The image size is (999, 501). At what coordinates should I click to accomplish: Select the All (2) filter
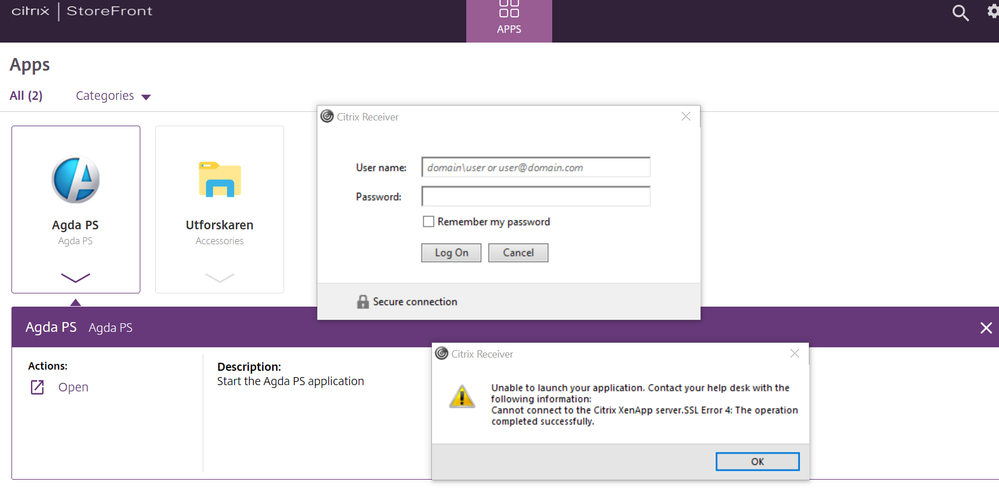pyautogui.click(x=26, y=96)
